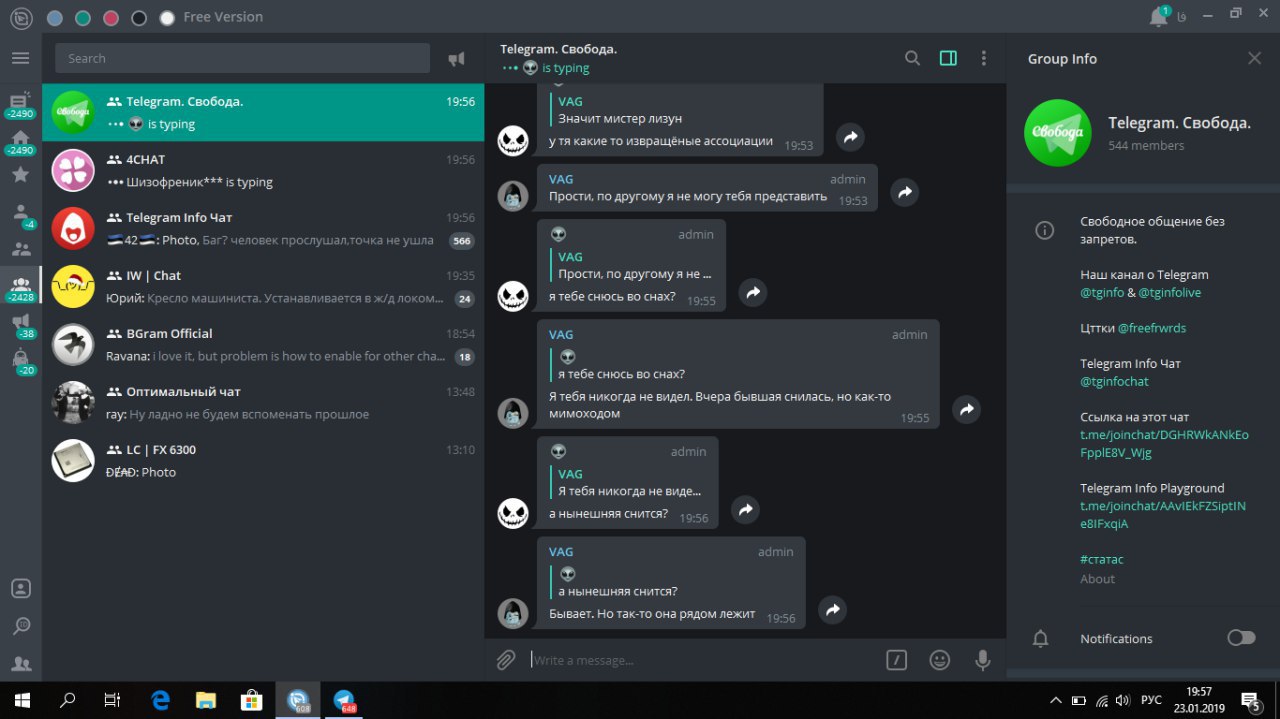
Task: Forward the 19:55 message 'я тебе снюсь во снах?'
Action: (753, 292)
